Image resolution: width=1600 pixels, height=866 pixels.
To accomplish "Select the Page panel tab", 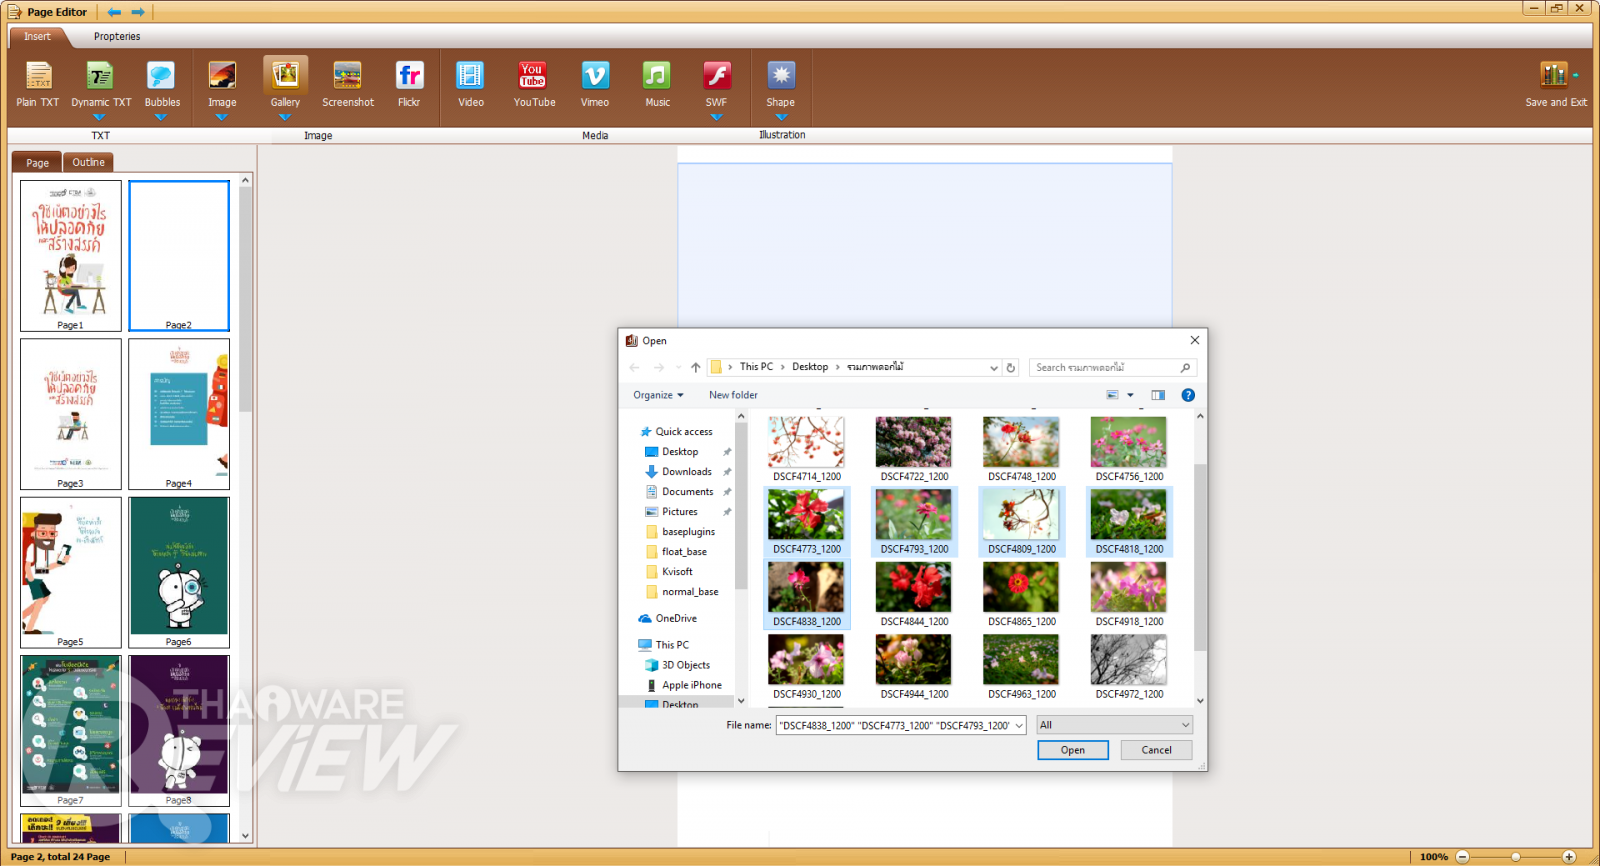I will pos(37,163).
